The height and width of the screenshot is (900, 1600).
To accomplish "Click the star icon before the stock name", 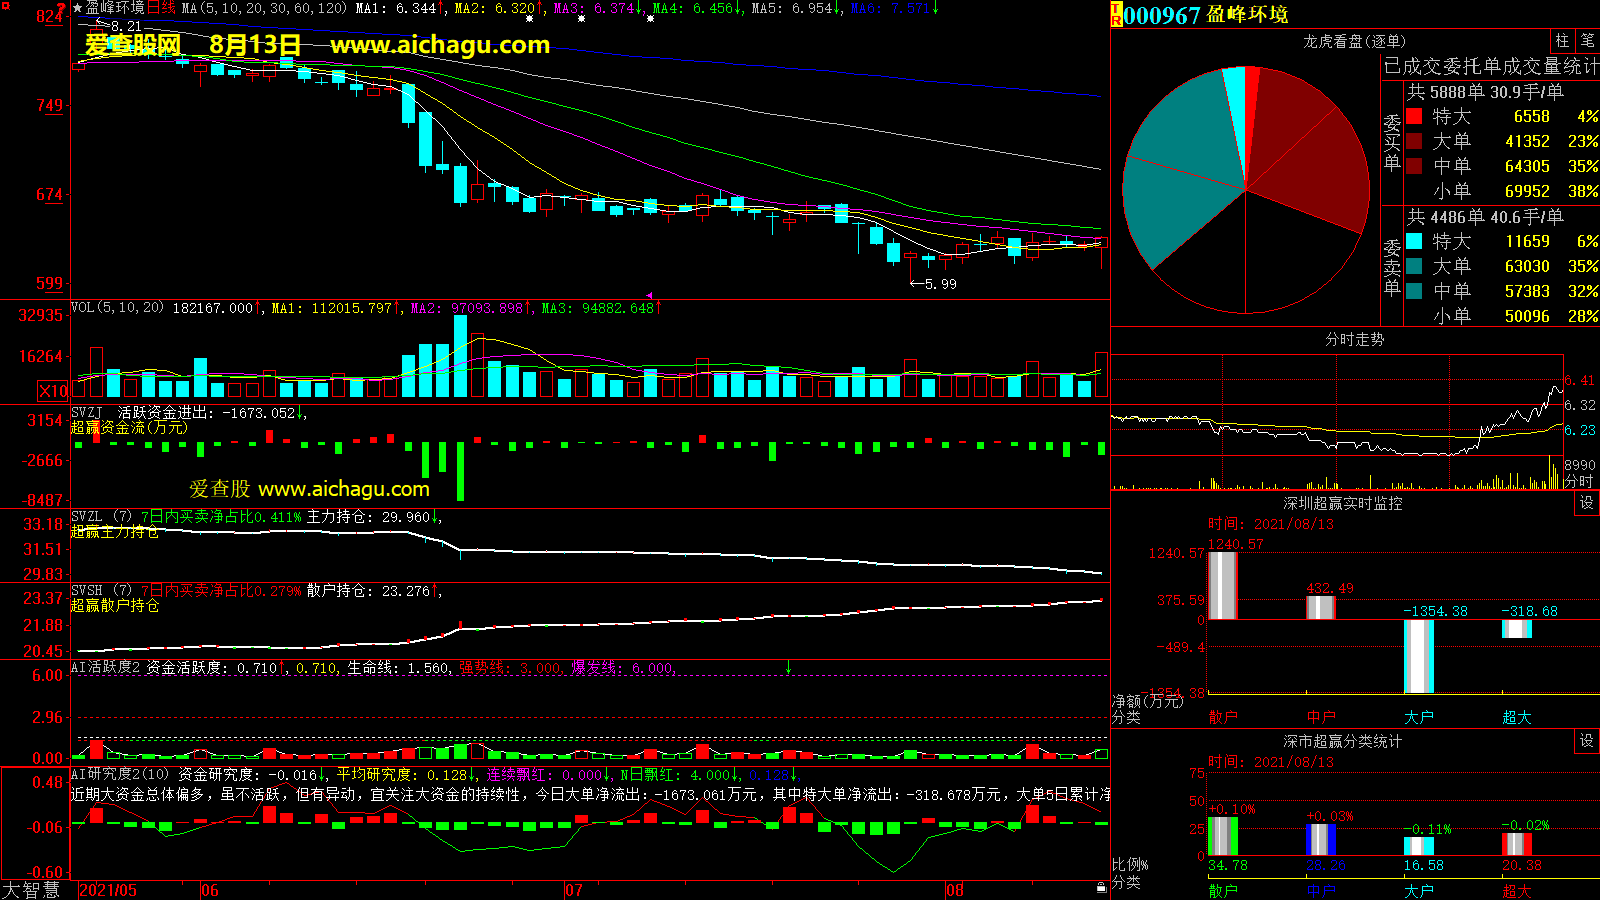I will 78,8.
